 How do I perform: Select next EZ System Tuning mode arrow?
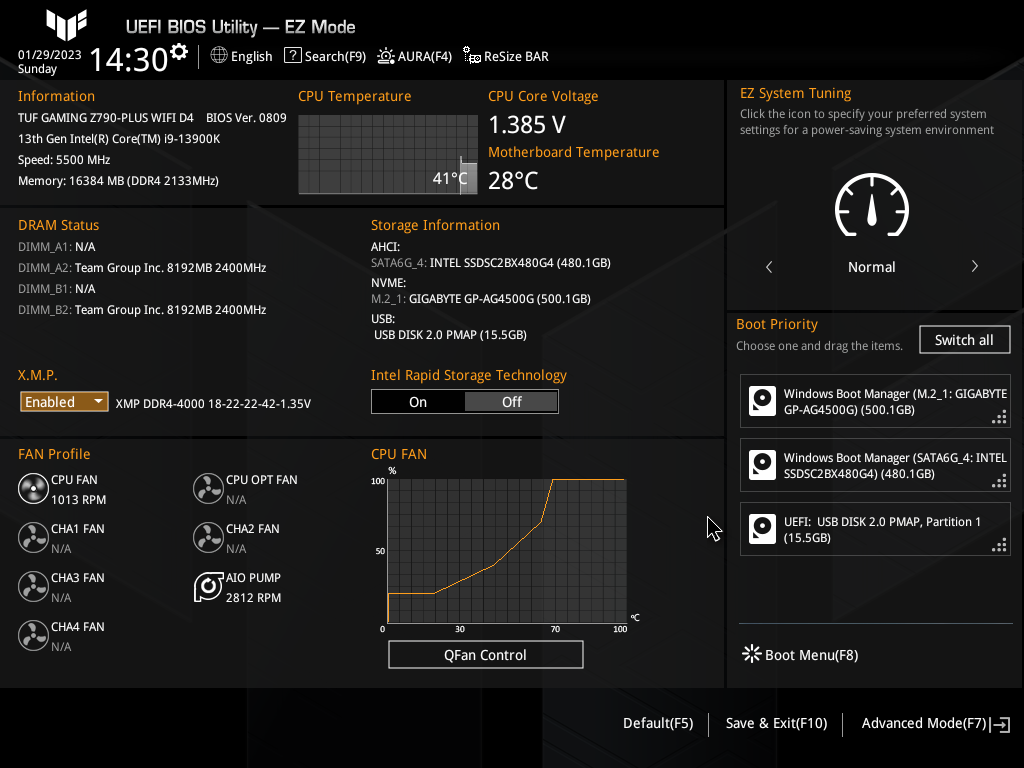pyautogui.click(x=974, y=266)
